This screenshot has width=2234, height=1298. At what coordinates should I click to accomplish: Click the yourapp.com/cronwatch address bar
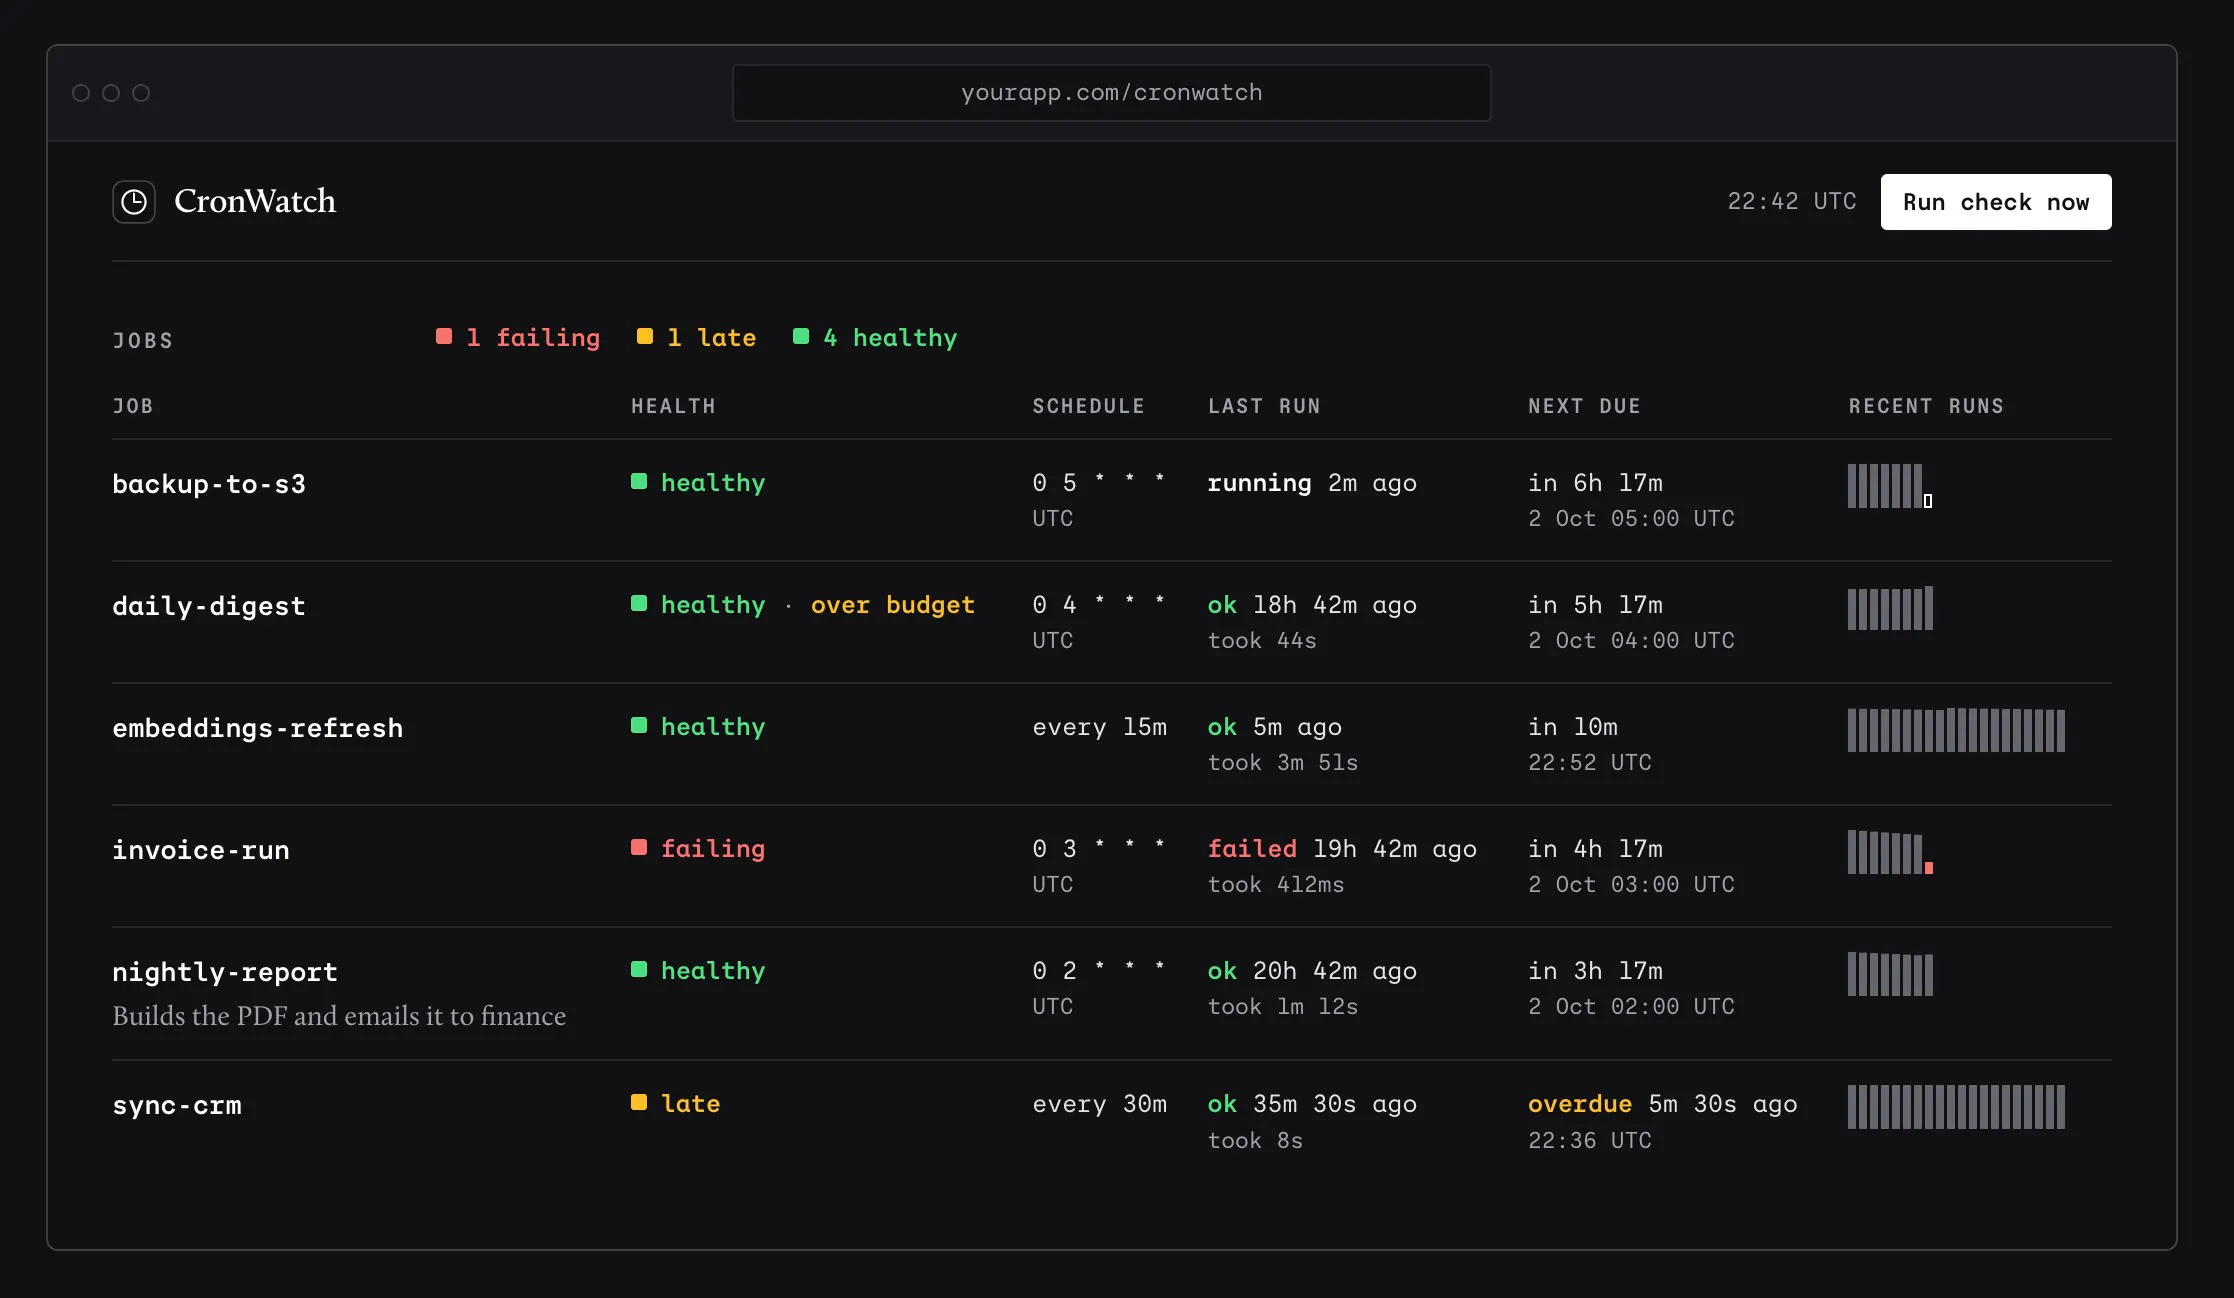1111,93
